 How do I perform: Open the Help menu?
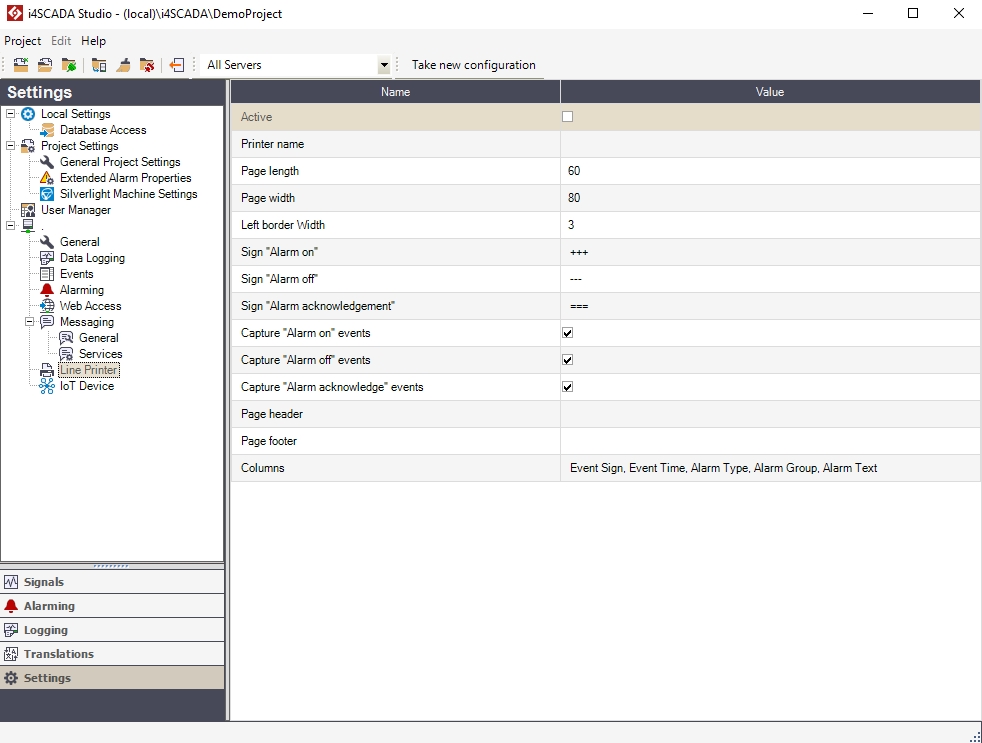point(93,41)
